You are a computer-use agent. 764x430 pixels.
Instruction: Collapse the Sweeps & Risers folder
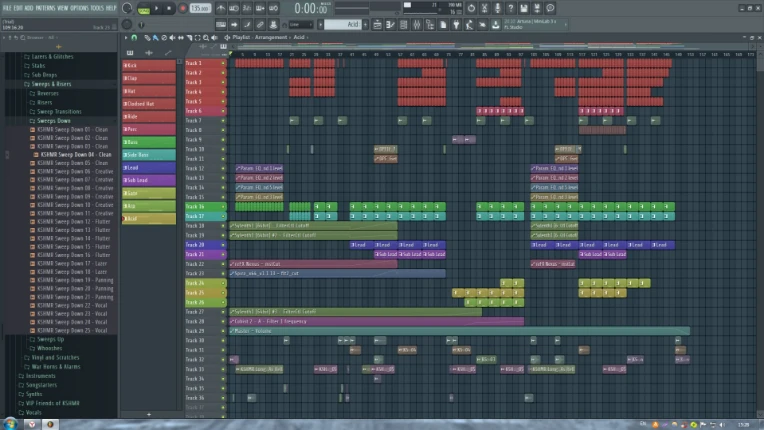click(50, 84)
